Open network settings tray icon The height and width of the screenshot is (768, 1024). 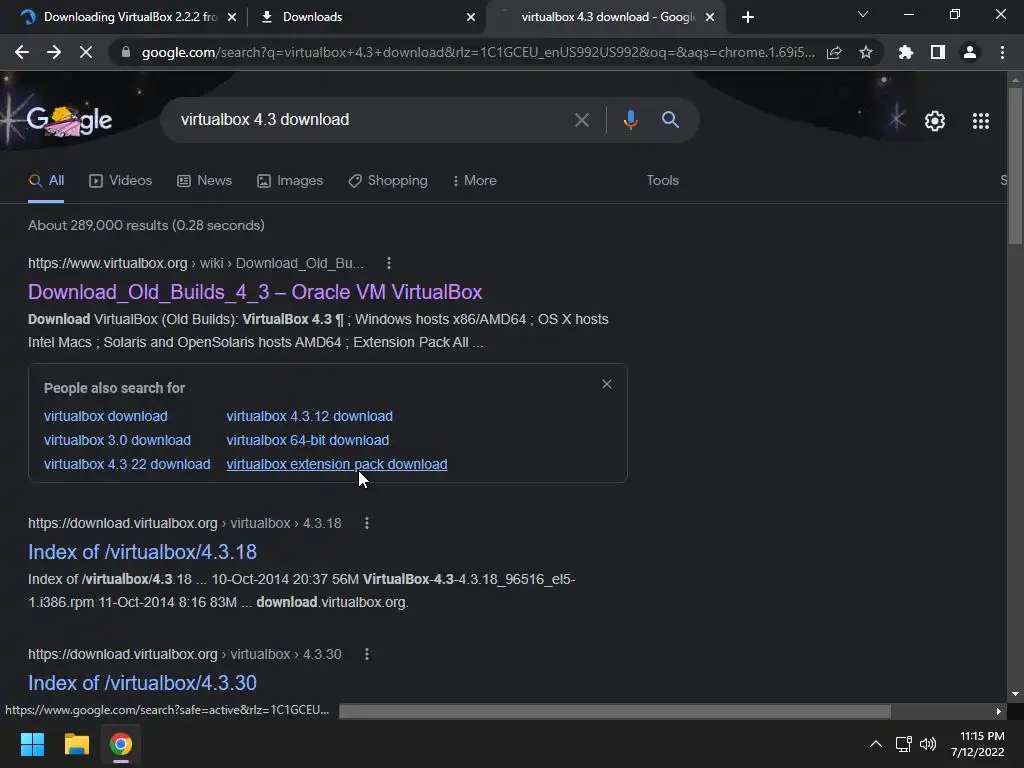tap(904, 744)
